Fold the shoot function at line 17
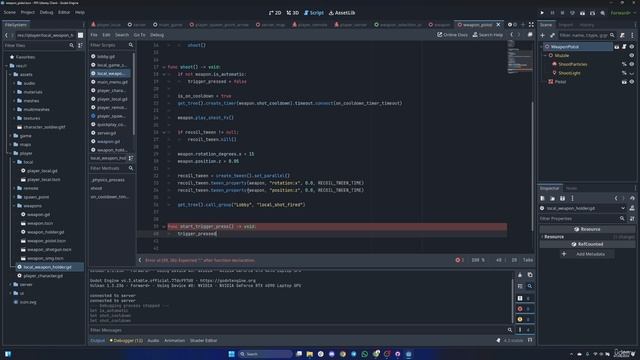Viewport: 640px width, 360px height. [x=164, y=67]
